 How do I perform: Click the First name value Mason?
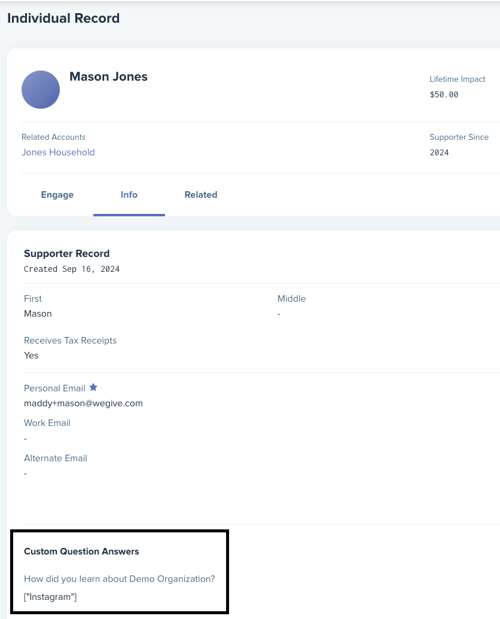tap(38, 314)
